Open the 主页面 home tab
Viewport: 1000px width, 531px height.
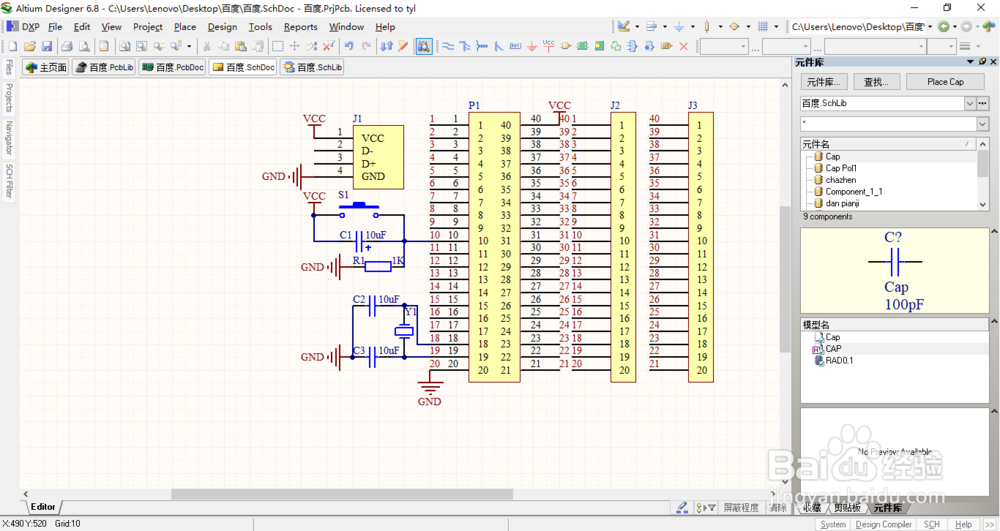46,67
